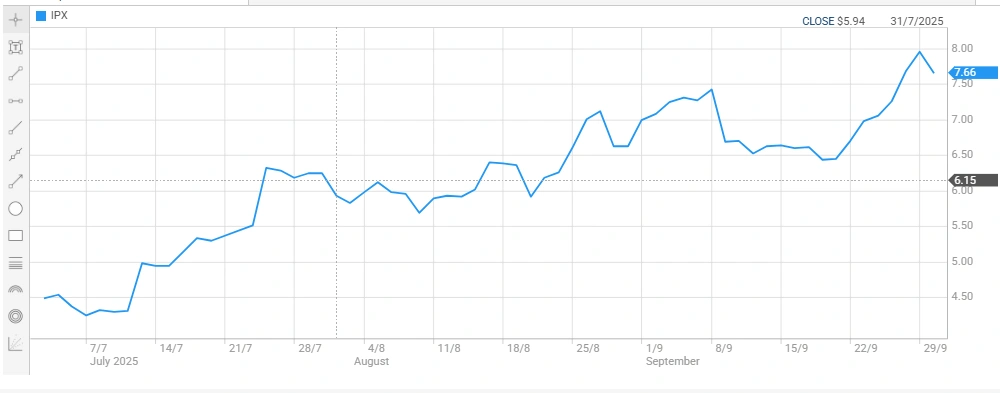This screenshot has width=1000, height=393.
Task: Click the 6.15 crosshair price label
Action: click(x=974, y=181)
